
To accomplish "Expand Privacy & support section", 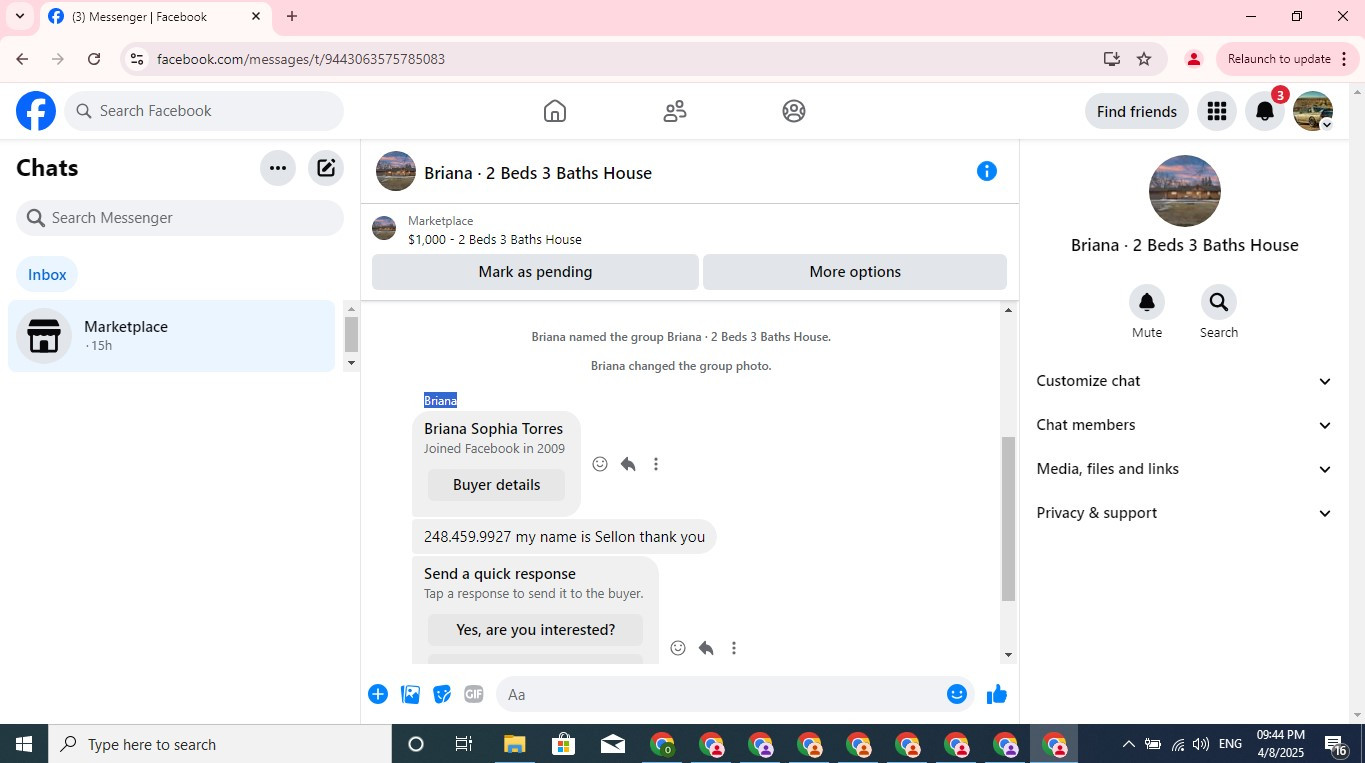I will (x=1185, y=513).
